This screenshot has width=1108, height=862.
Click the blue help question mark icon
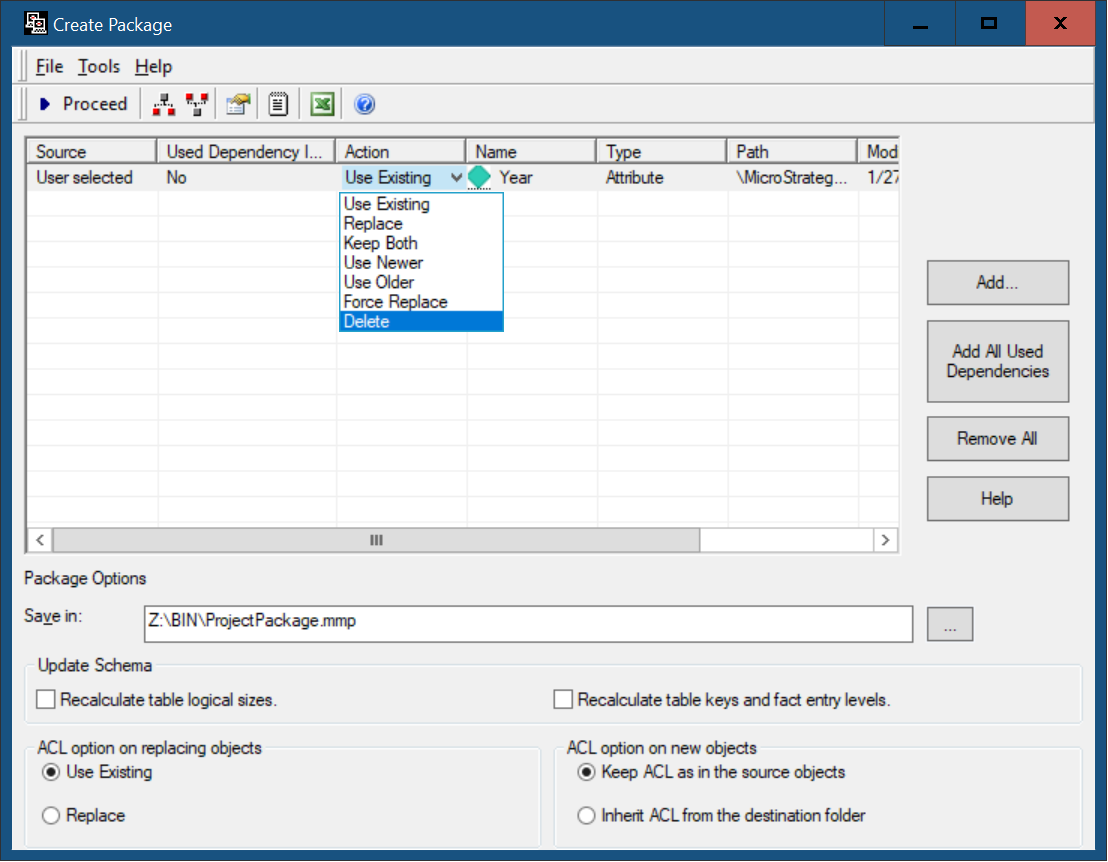pyautogui.click(x=364, y=104)
